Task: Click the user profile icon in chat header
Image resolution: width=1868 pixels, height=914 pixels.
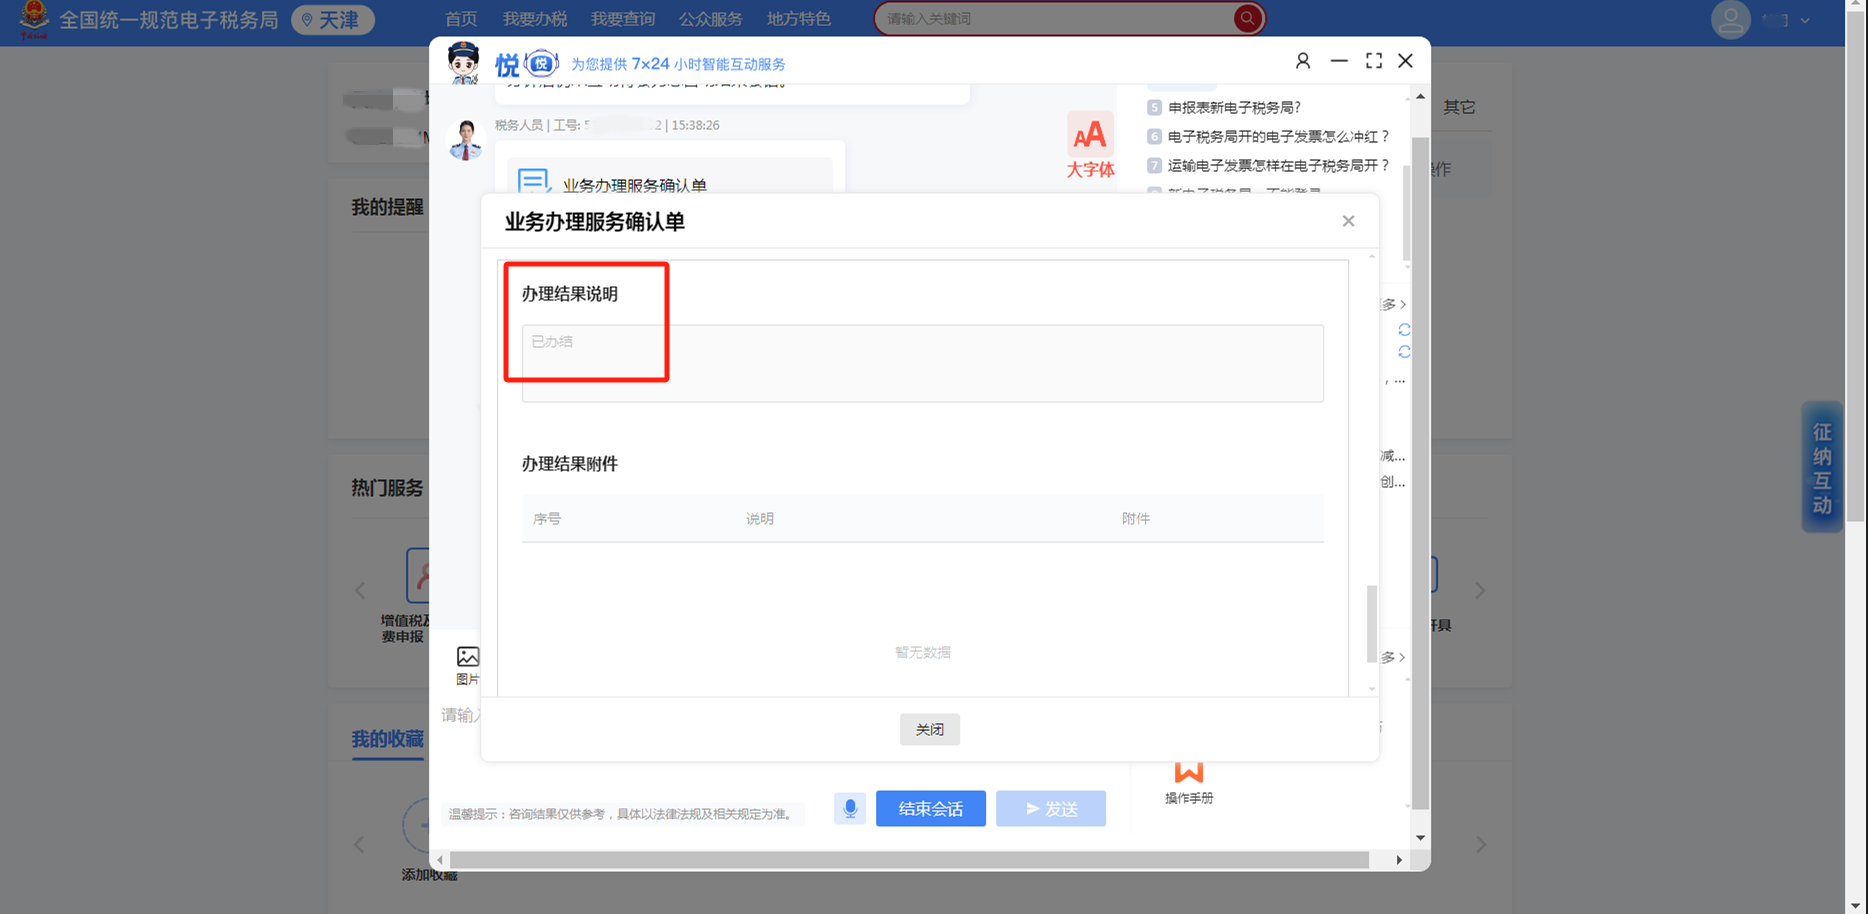Action: (x=1302, y=61)
